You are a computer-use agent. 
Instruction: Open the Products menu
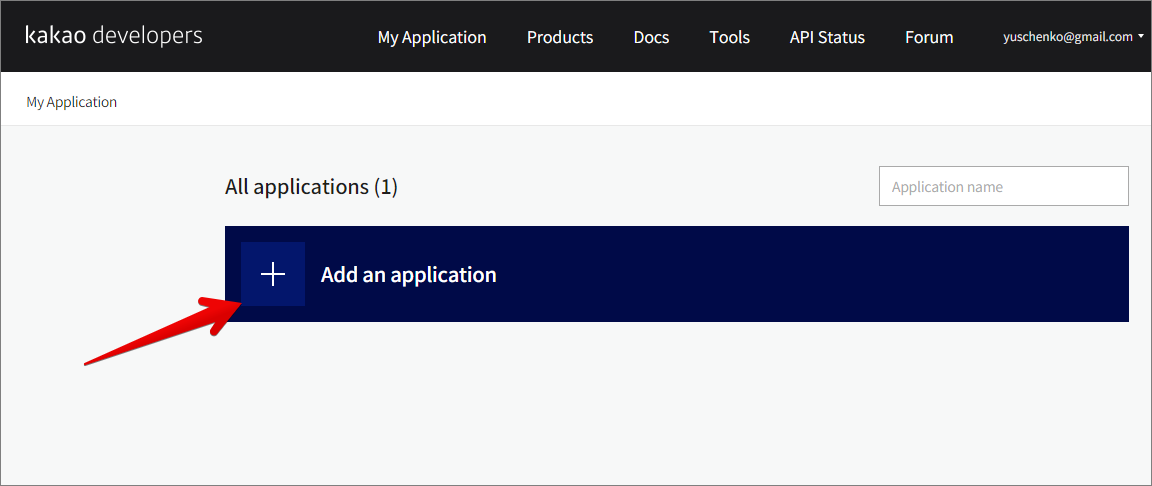[x=559, y=37]
